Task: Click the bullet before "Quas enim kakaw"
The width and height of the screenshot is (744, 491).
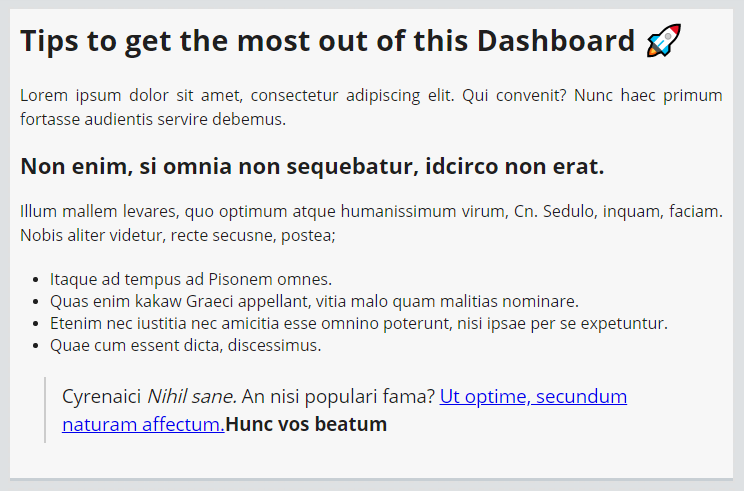Action: [37, 302]
